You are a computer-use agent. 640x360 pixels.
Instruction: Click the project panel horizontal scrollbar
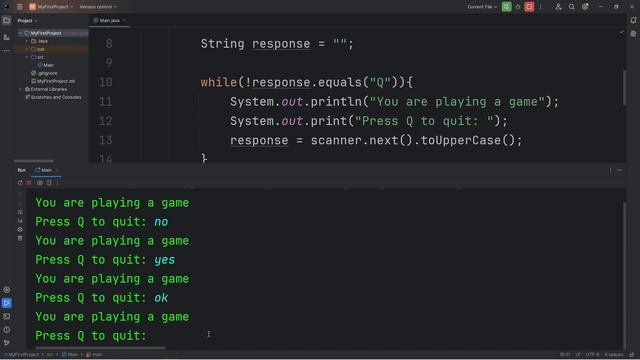coord(34,161)
